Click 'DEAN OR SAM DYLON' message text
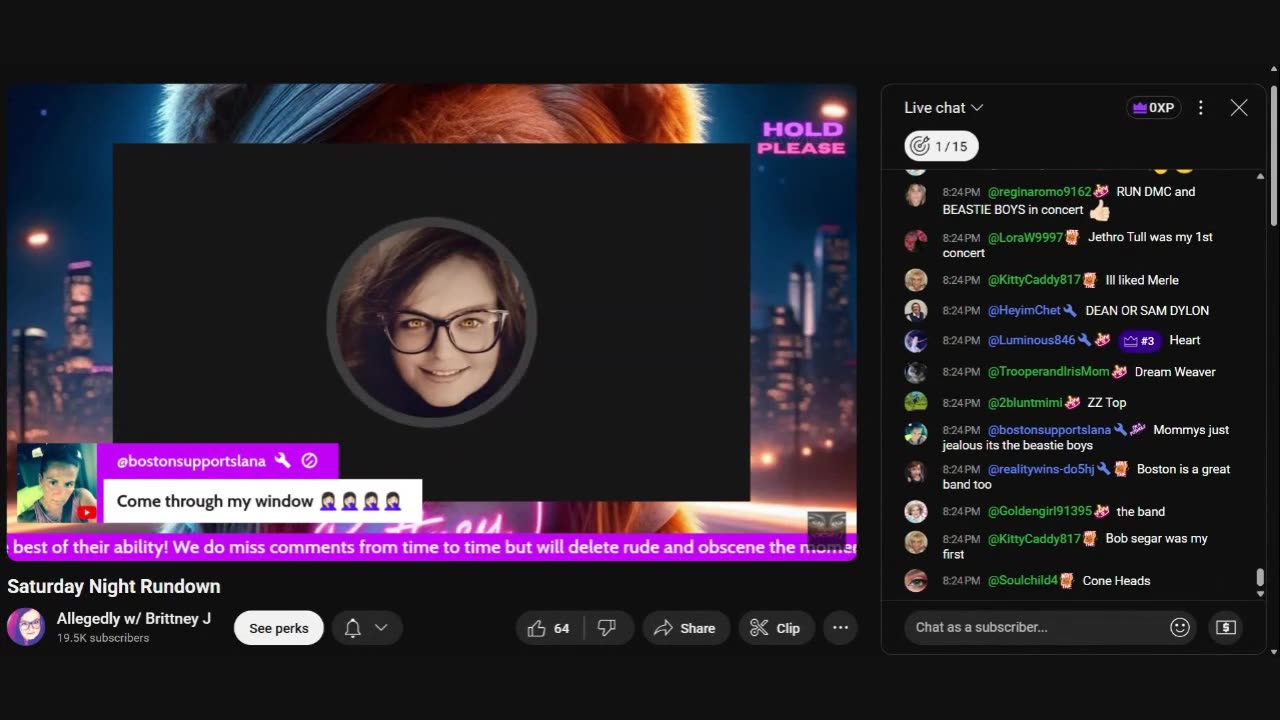The width and height of the screenshot is (1280, 720). point(1147,311)
